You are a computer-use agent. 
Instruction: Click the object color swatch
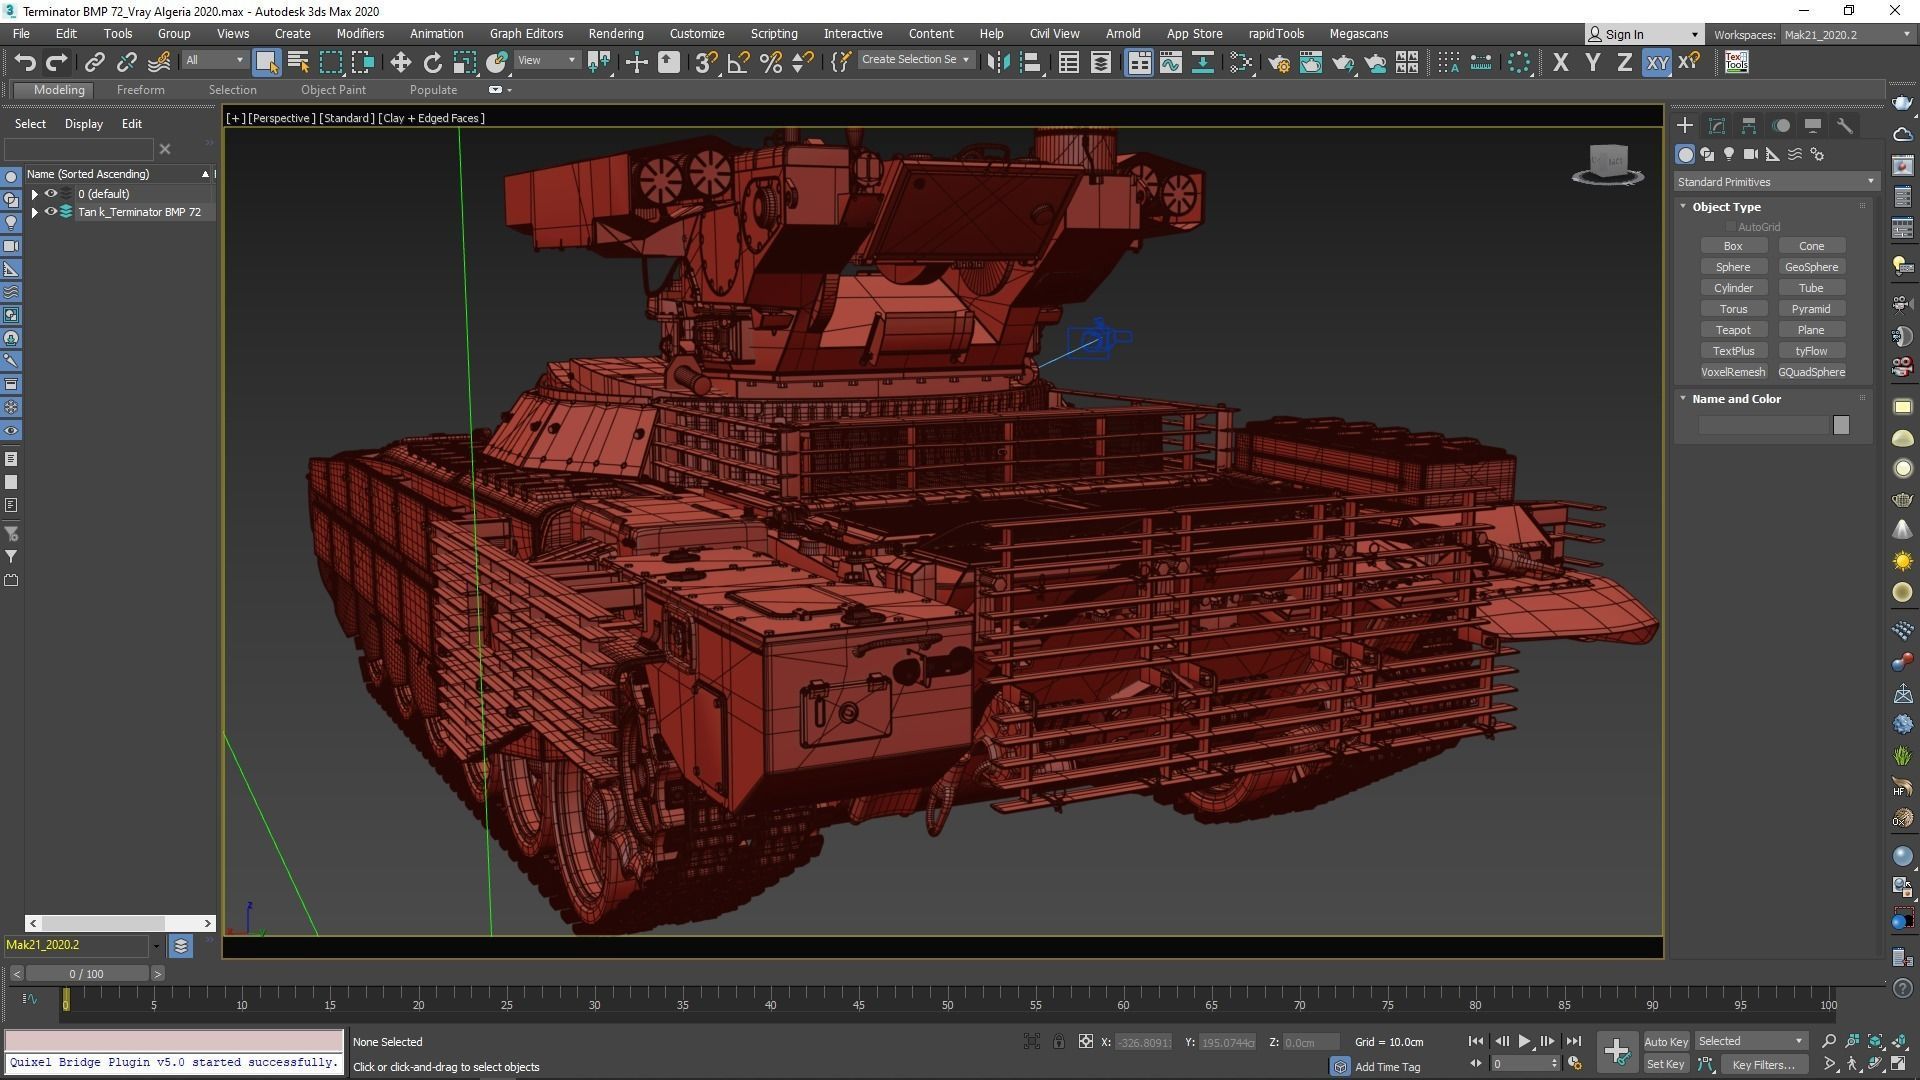(x=1840, y=426)
